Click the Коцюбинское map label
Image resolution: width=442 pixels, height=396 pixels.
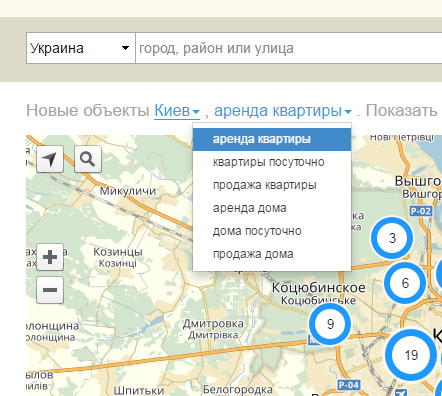pos(319,287)
